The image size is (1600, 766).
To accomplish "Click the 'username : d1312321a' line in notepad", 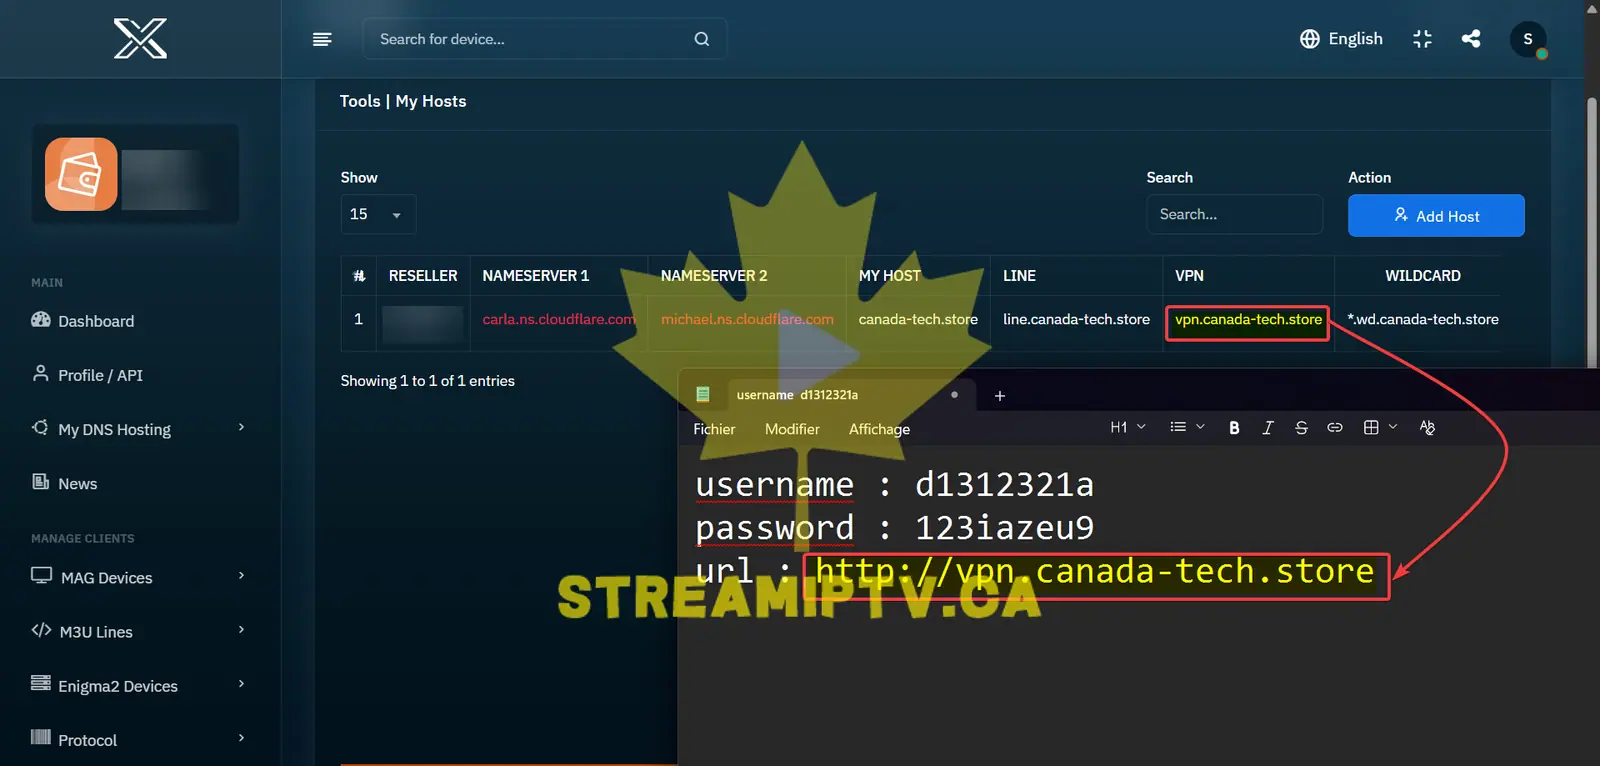I will (x=894, y=484).
